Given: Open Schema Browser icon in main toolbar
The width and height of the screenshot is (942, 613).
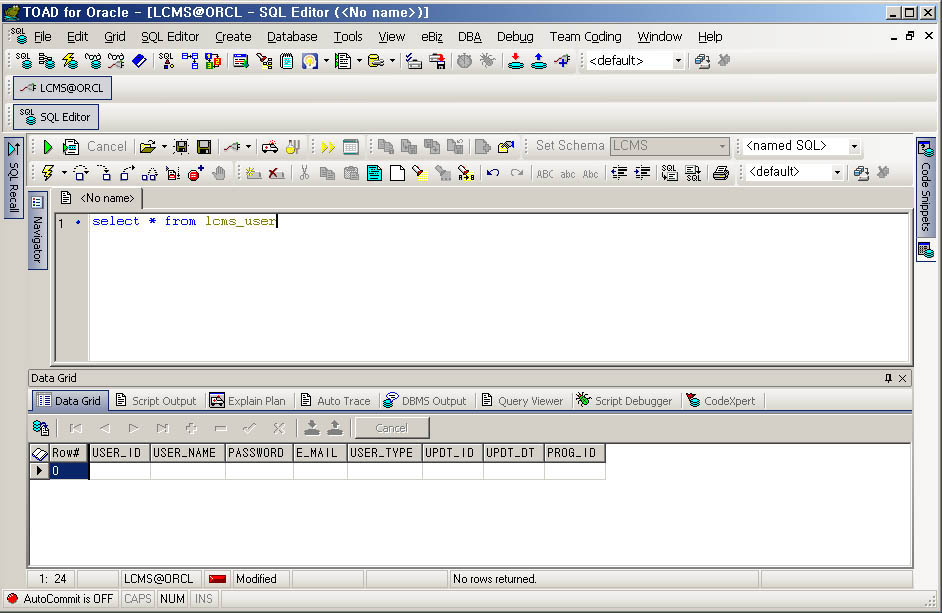Looking at the screenshot, I should tap(47, 61).
